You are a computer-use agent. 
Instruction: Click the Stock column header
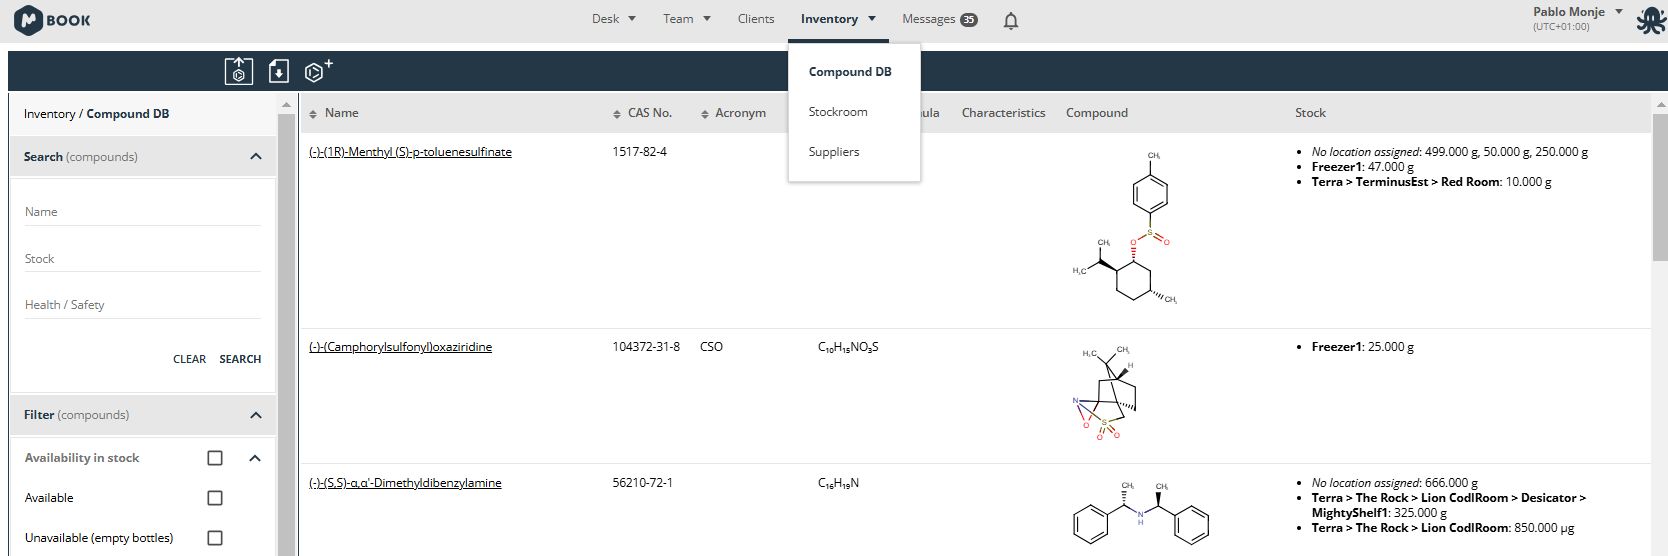[x=1310, y=113]
